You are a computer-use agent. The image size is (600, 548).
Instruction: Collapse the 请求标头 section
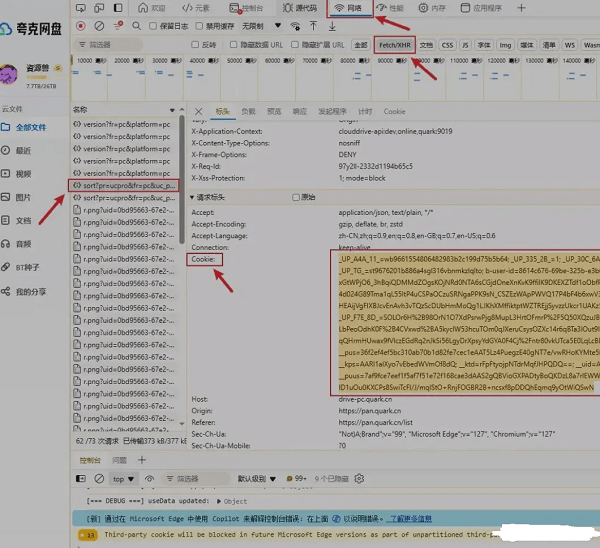pos(192,197)
